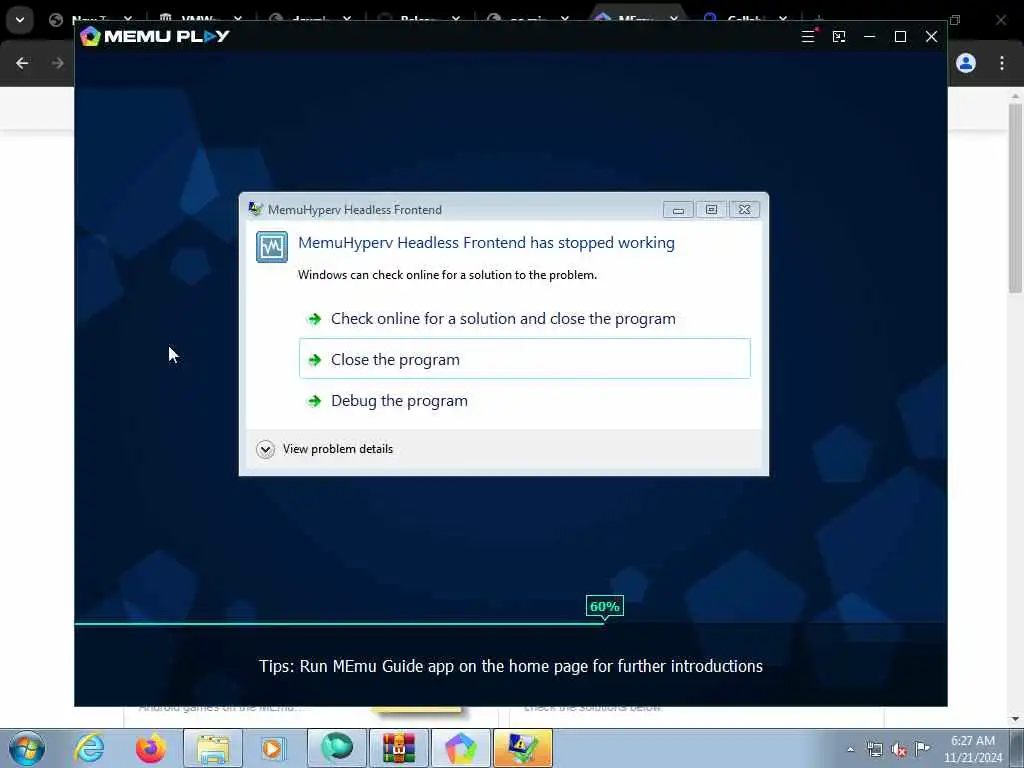Click the network tray icon
Screen dimensions: 1024x768
(x=874, y=749)
